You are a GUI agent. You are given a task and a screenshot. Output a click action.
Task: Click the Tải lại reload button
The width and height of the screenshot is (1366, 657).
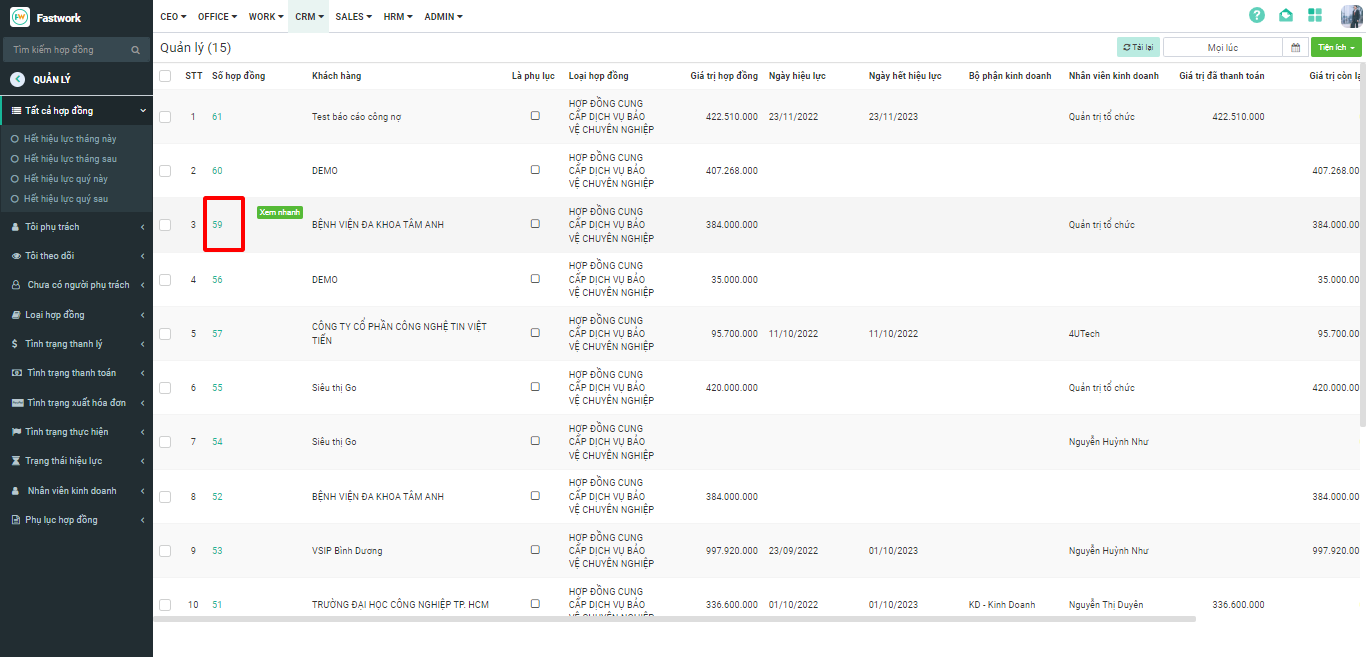[x=1138, y=47]
